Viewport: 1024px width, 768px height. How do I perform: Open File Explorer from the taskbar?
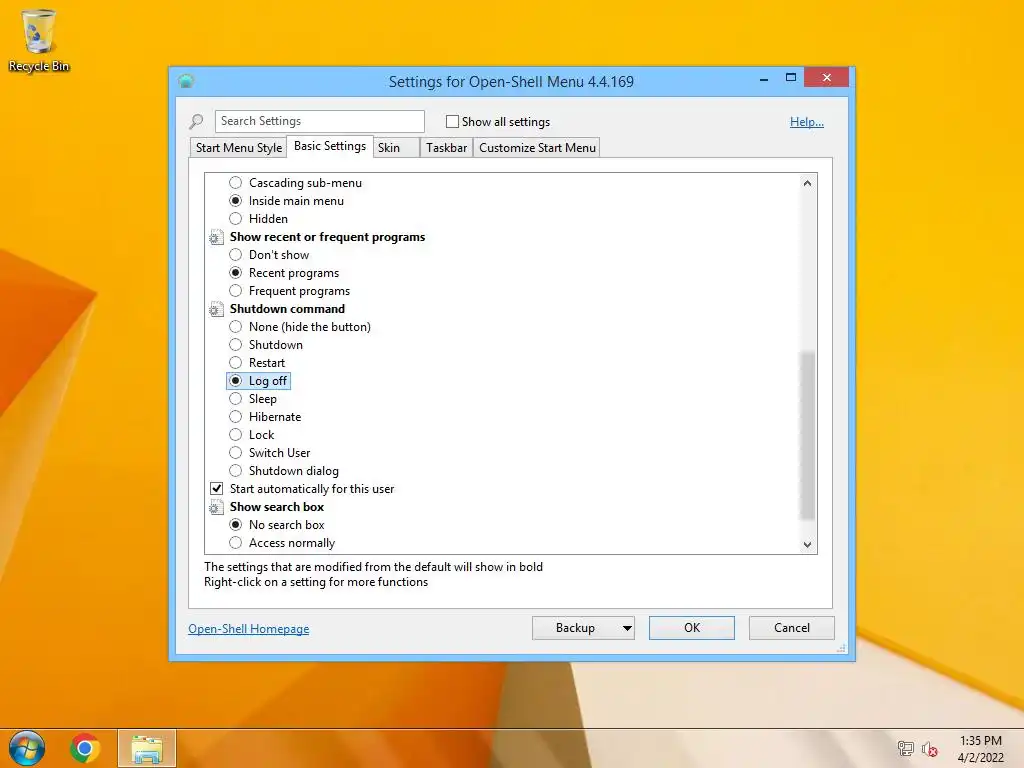[147, 748]
